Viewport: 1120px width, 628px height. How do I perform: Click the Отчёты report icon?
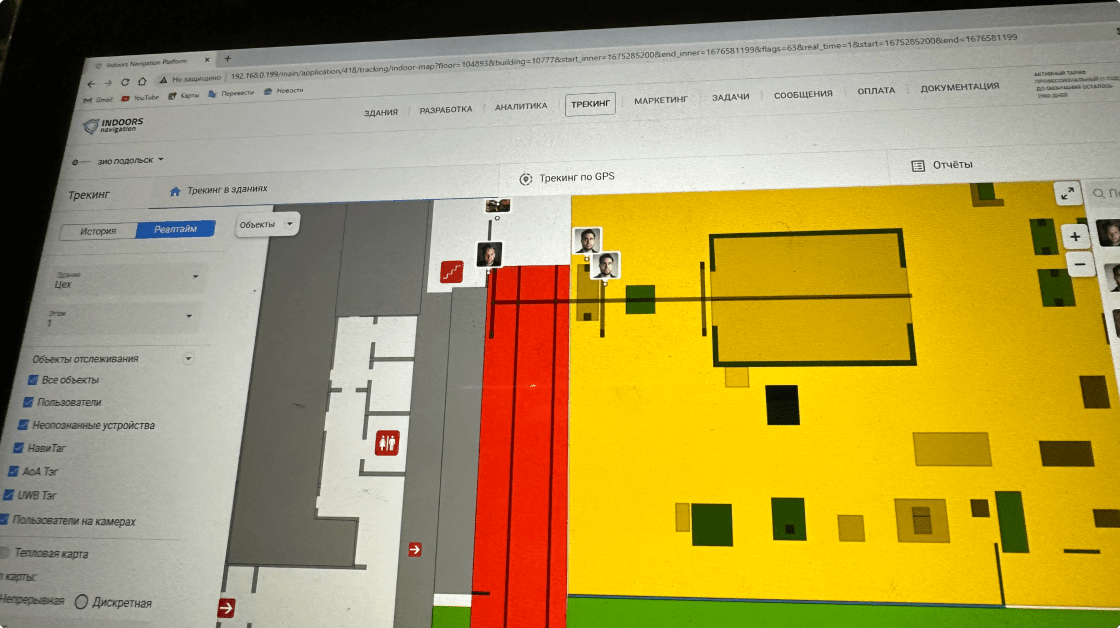click(x=918, y=166)
